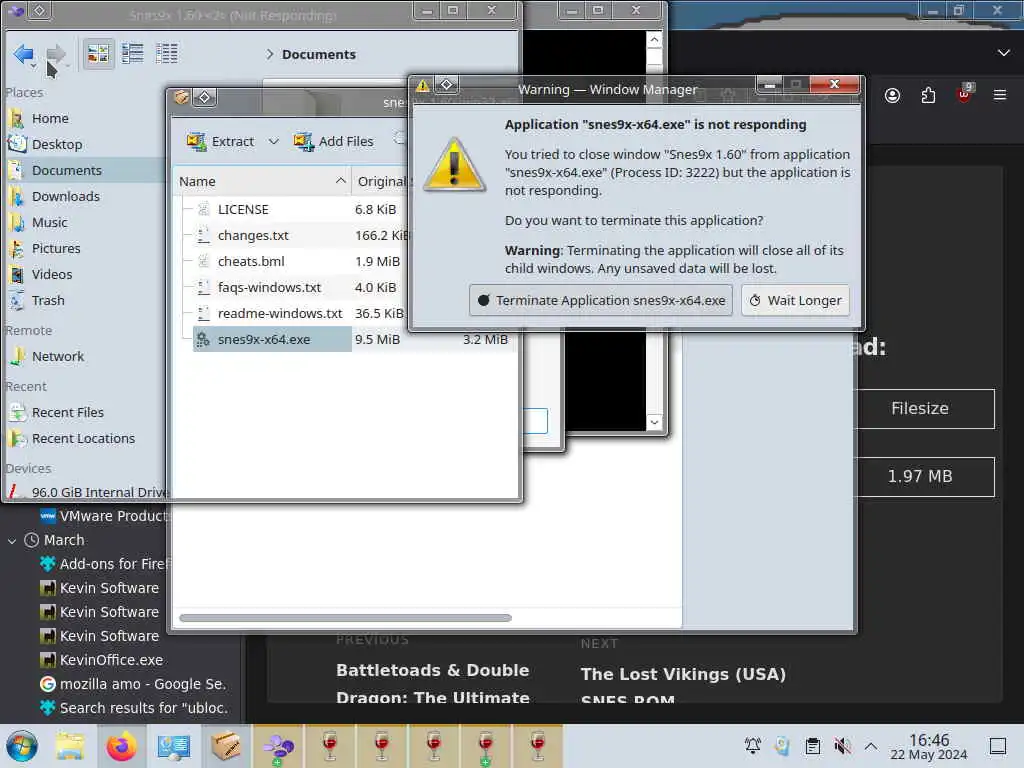Screen dimensions: 1024x768
Task: Click horizontal scrollbar in Ark window
Action: tap(345, 618)
